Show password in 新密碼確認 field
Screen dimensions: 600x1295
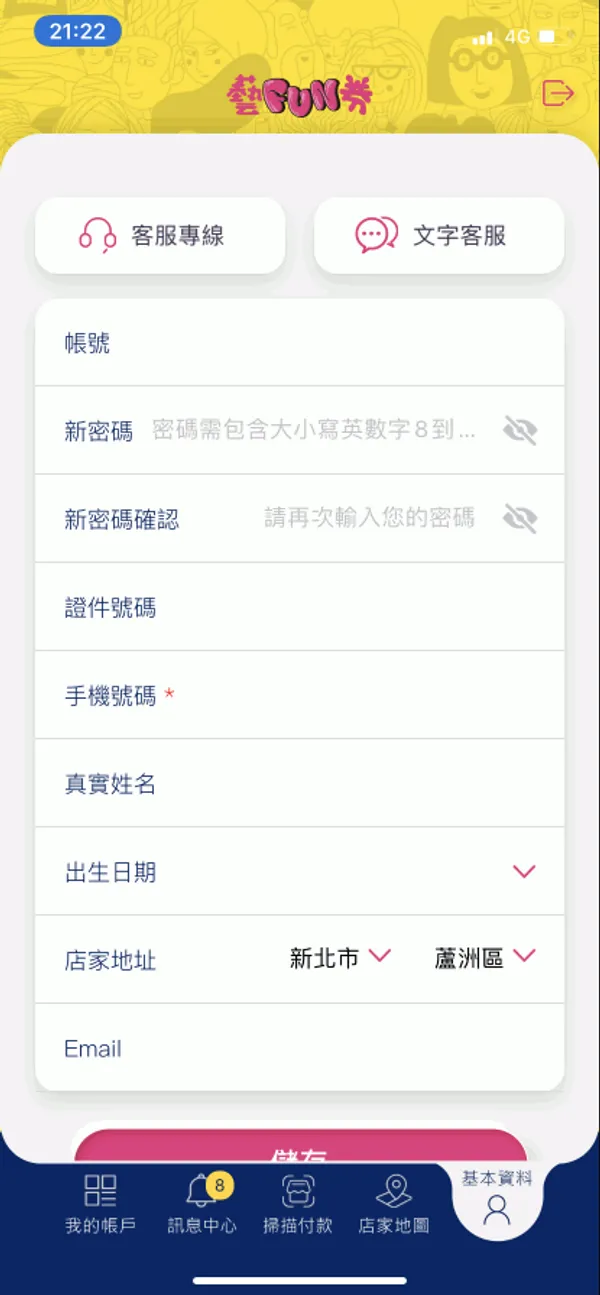(x=519, y=518)
